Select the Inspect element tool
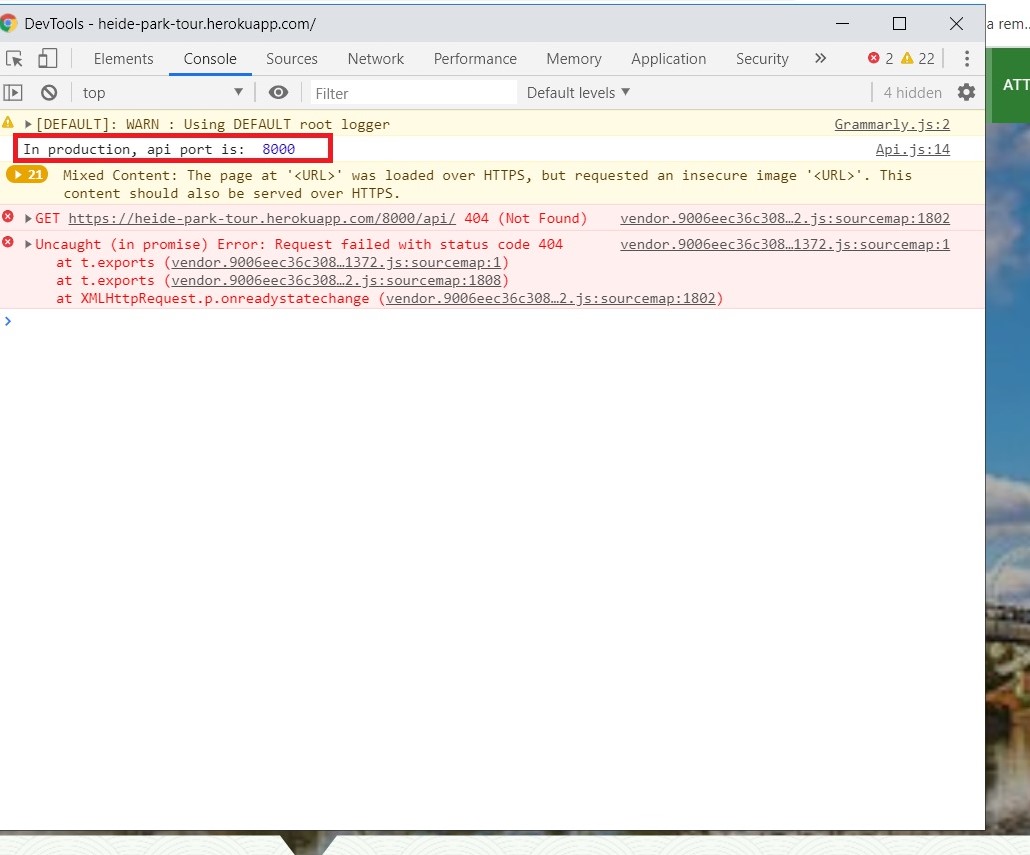This screenshot has height=855, width=1030. pyautogui.click(x=14, y=58)
